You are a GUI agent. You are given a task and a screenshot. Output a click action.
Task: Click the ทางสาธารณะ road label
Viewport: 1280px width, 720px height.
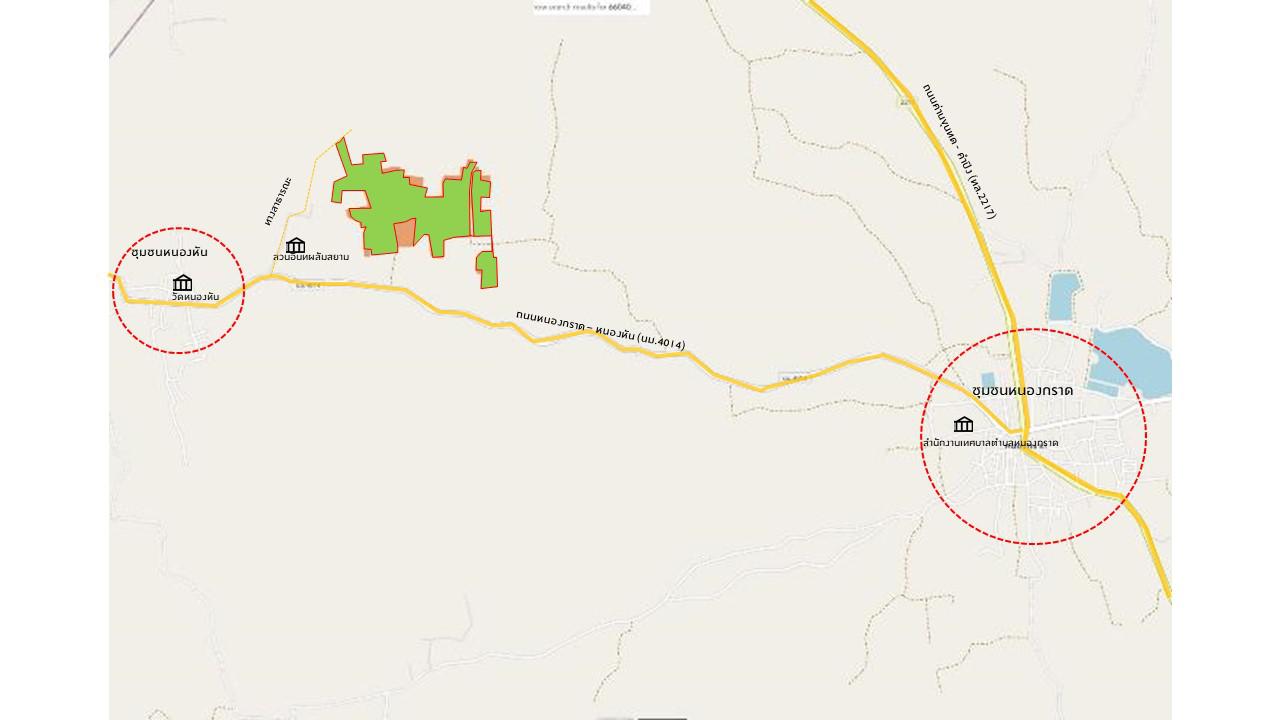pyautogui.click(x=278, y=201)
